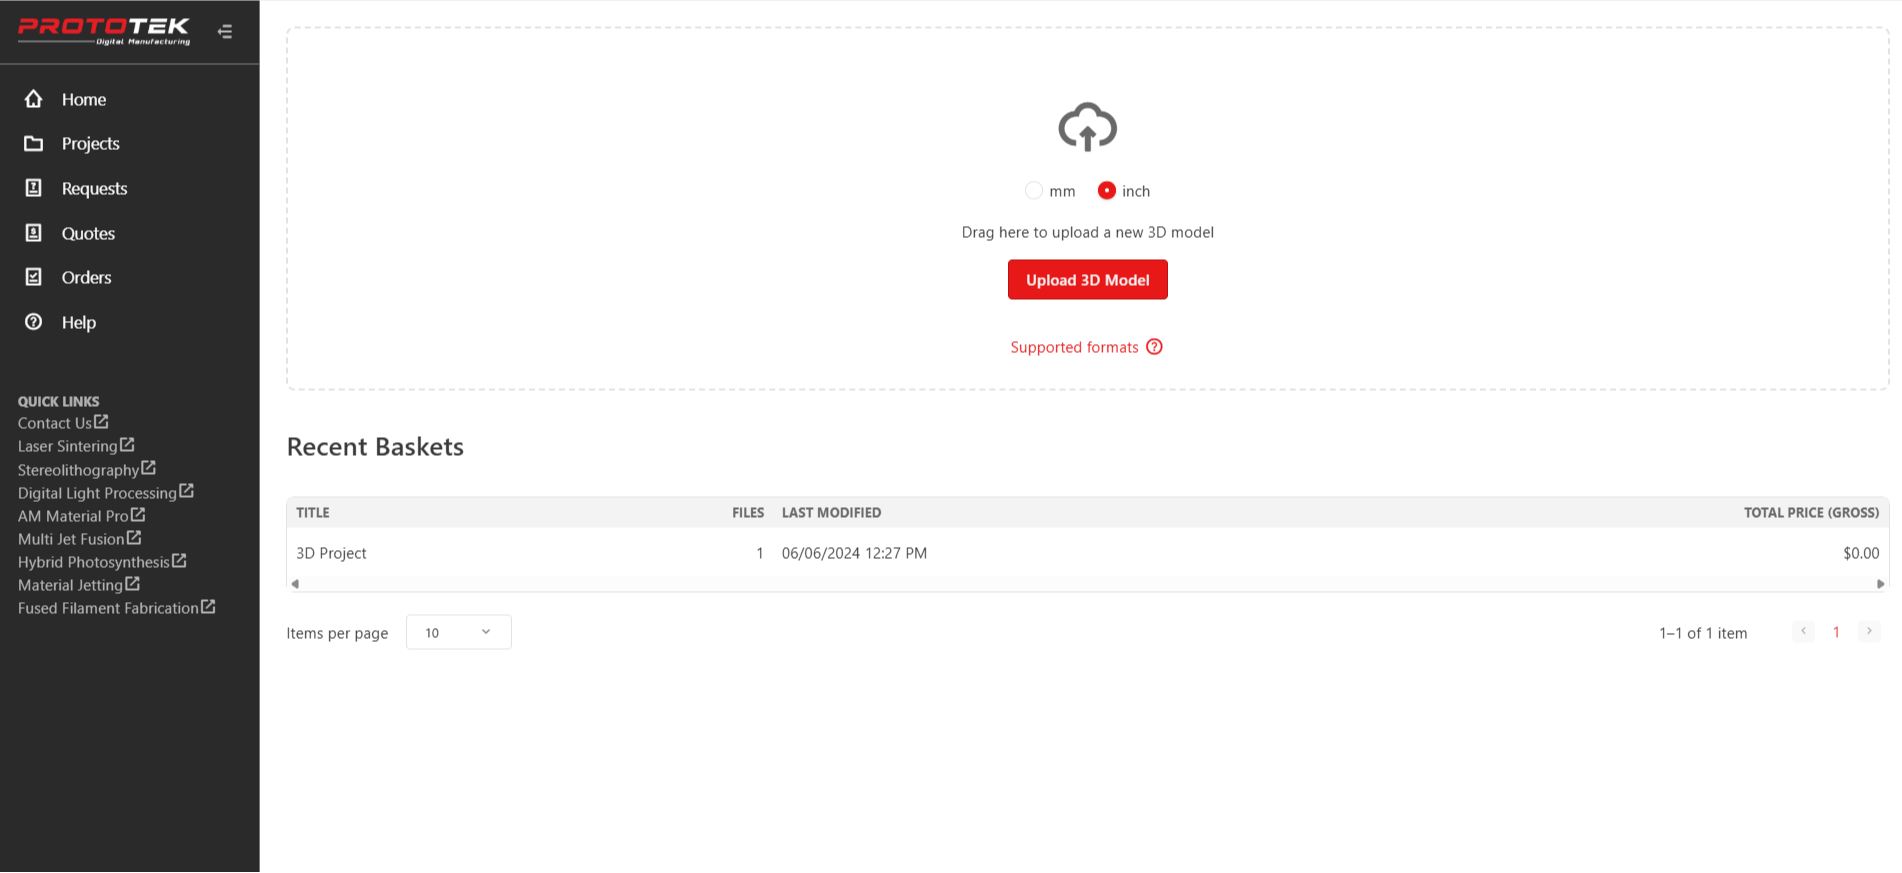Click the 1–1 of 1 item text
Screen dimensions: 1902x873
(1703, 633)
